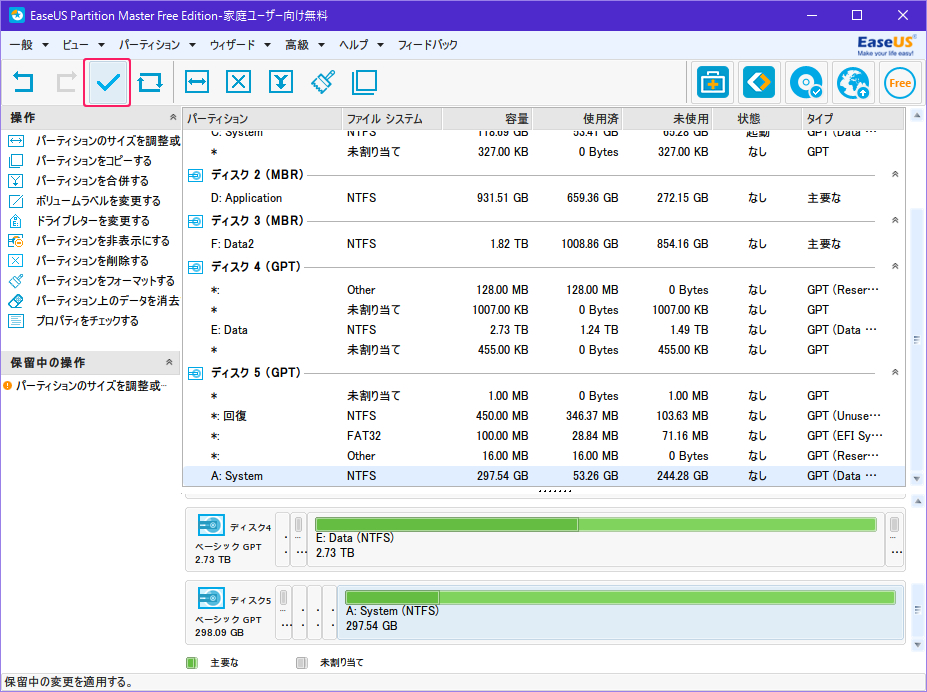Select the resize/move partition toolbar icon
This screenshot has height=692, width=927.
(197, 82)
